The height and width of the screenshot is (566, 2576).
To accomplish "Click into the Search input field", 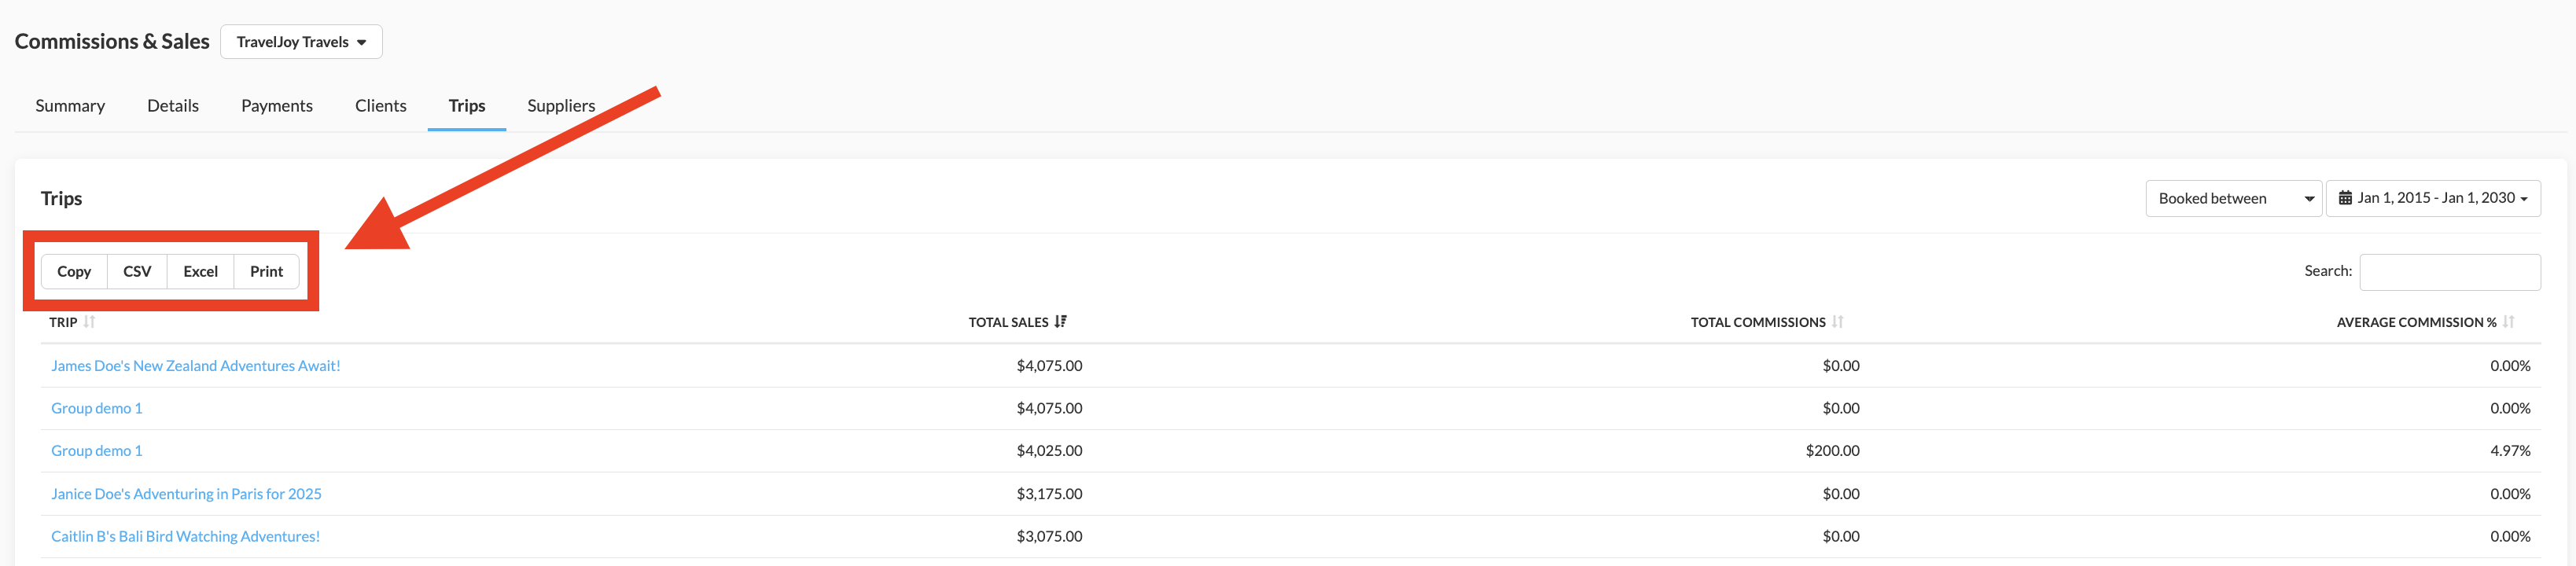I will coord(2449,272).
